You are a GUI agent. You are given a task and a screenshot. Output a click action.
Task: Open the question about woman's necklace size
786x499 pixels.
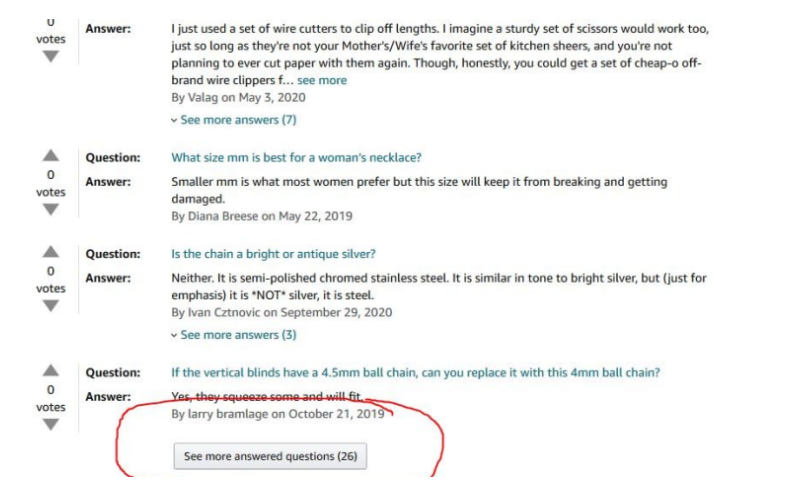click(296, 157)
